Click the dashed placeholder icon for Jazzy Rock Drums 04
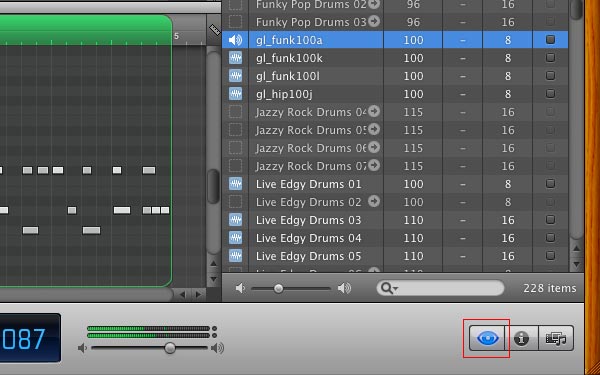The width and height of the screenshot is (600, 375). point(235,112)
